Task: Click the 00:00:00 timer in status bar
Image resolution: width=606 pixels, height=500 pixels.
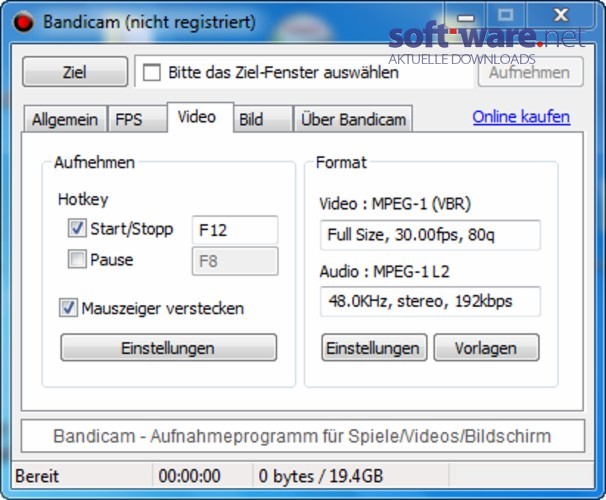Action: [189, 476]
